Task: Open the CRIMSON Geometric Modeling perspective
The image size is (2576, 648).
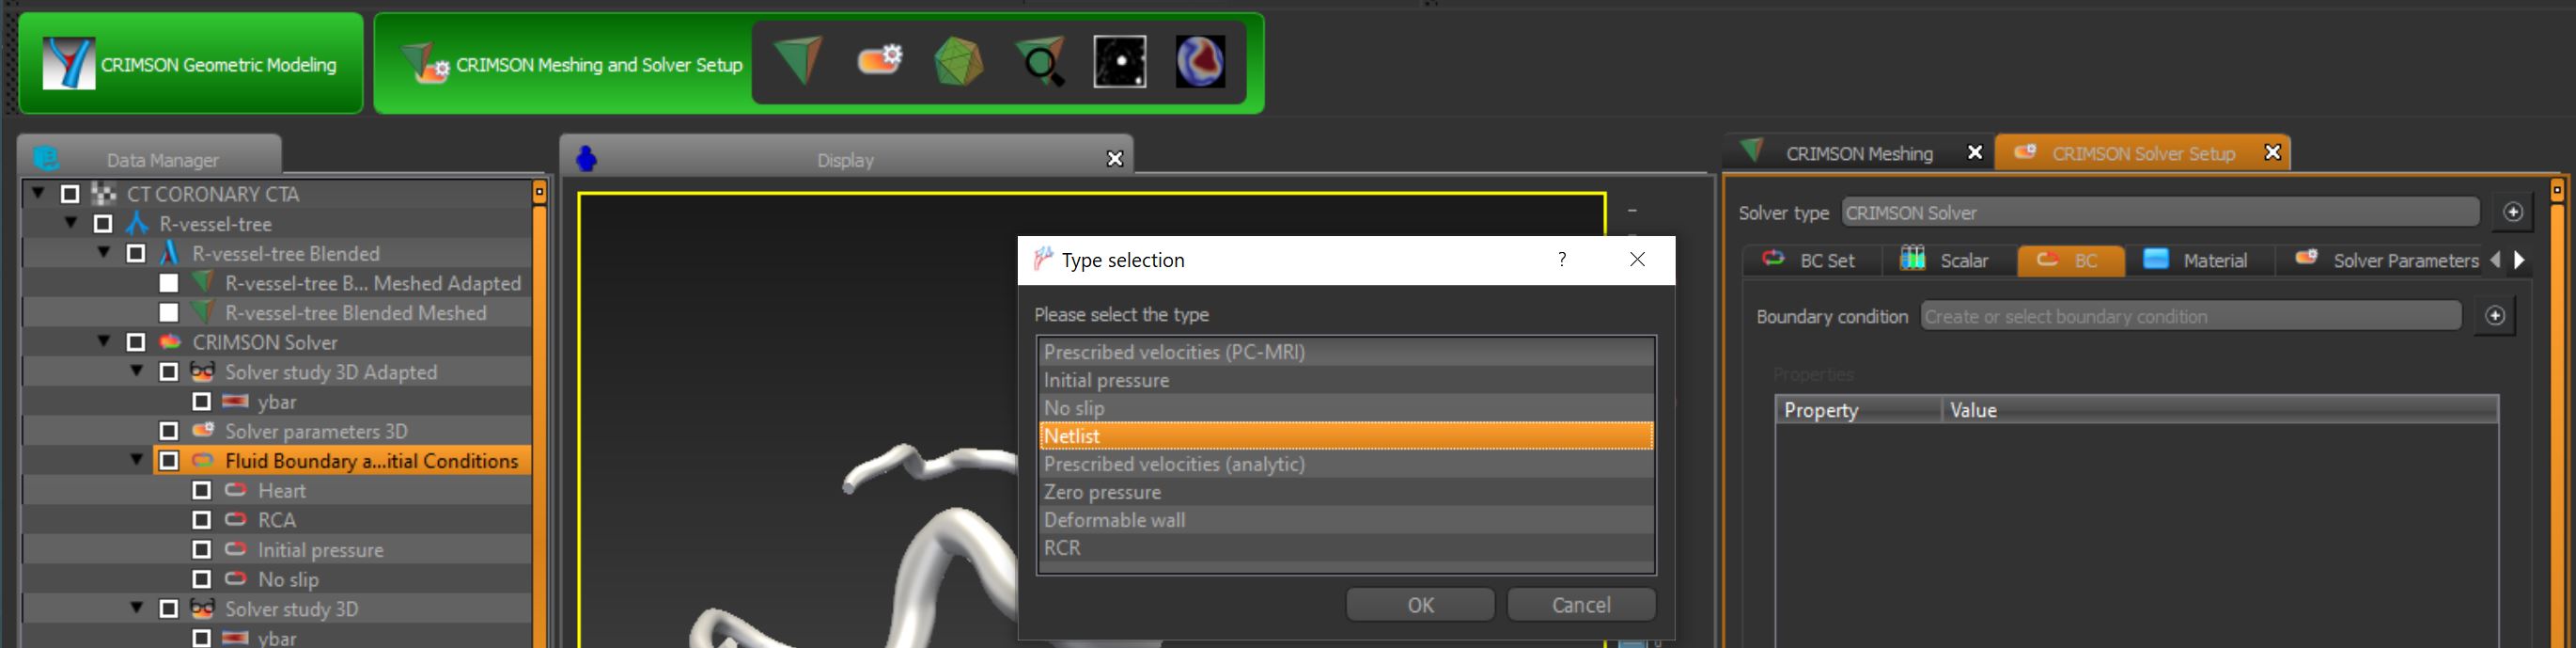Action: click(x=191, y=64)
